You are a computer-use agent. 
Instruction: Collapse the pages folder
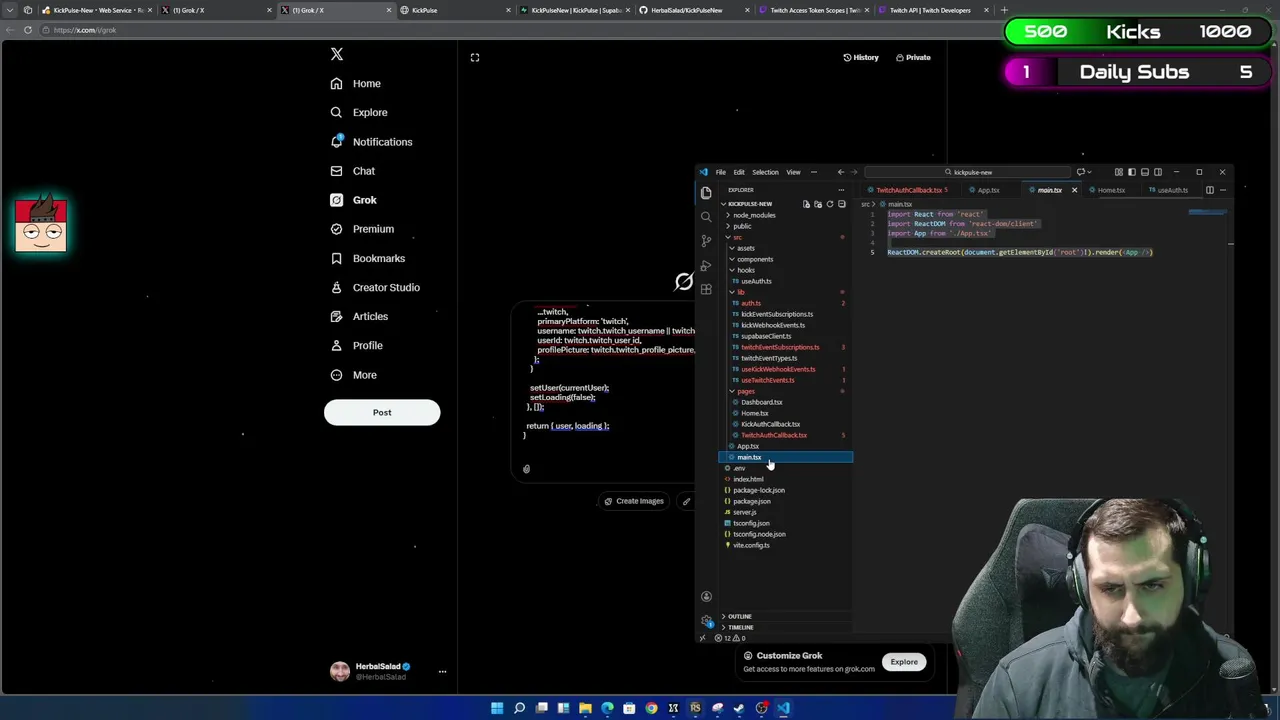746,391
